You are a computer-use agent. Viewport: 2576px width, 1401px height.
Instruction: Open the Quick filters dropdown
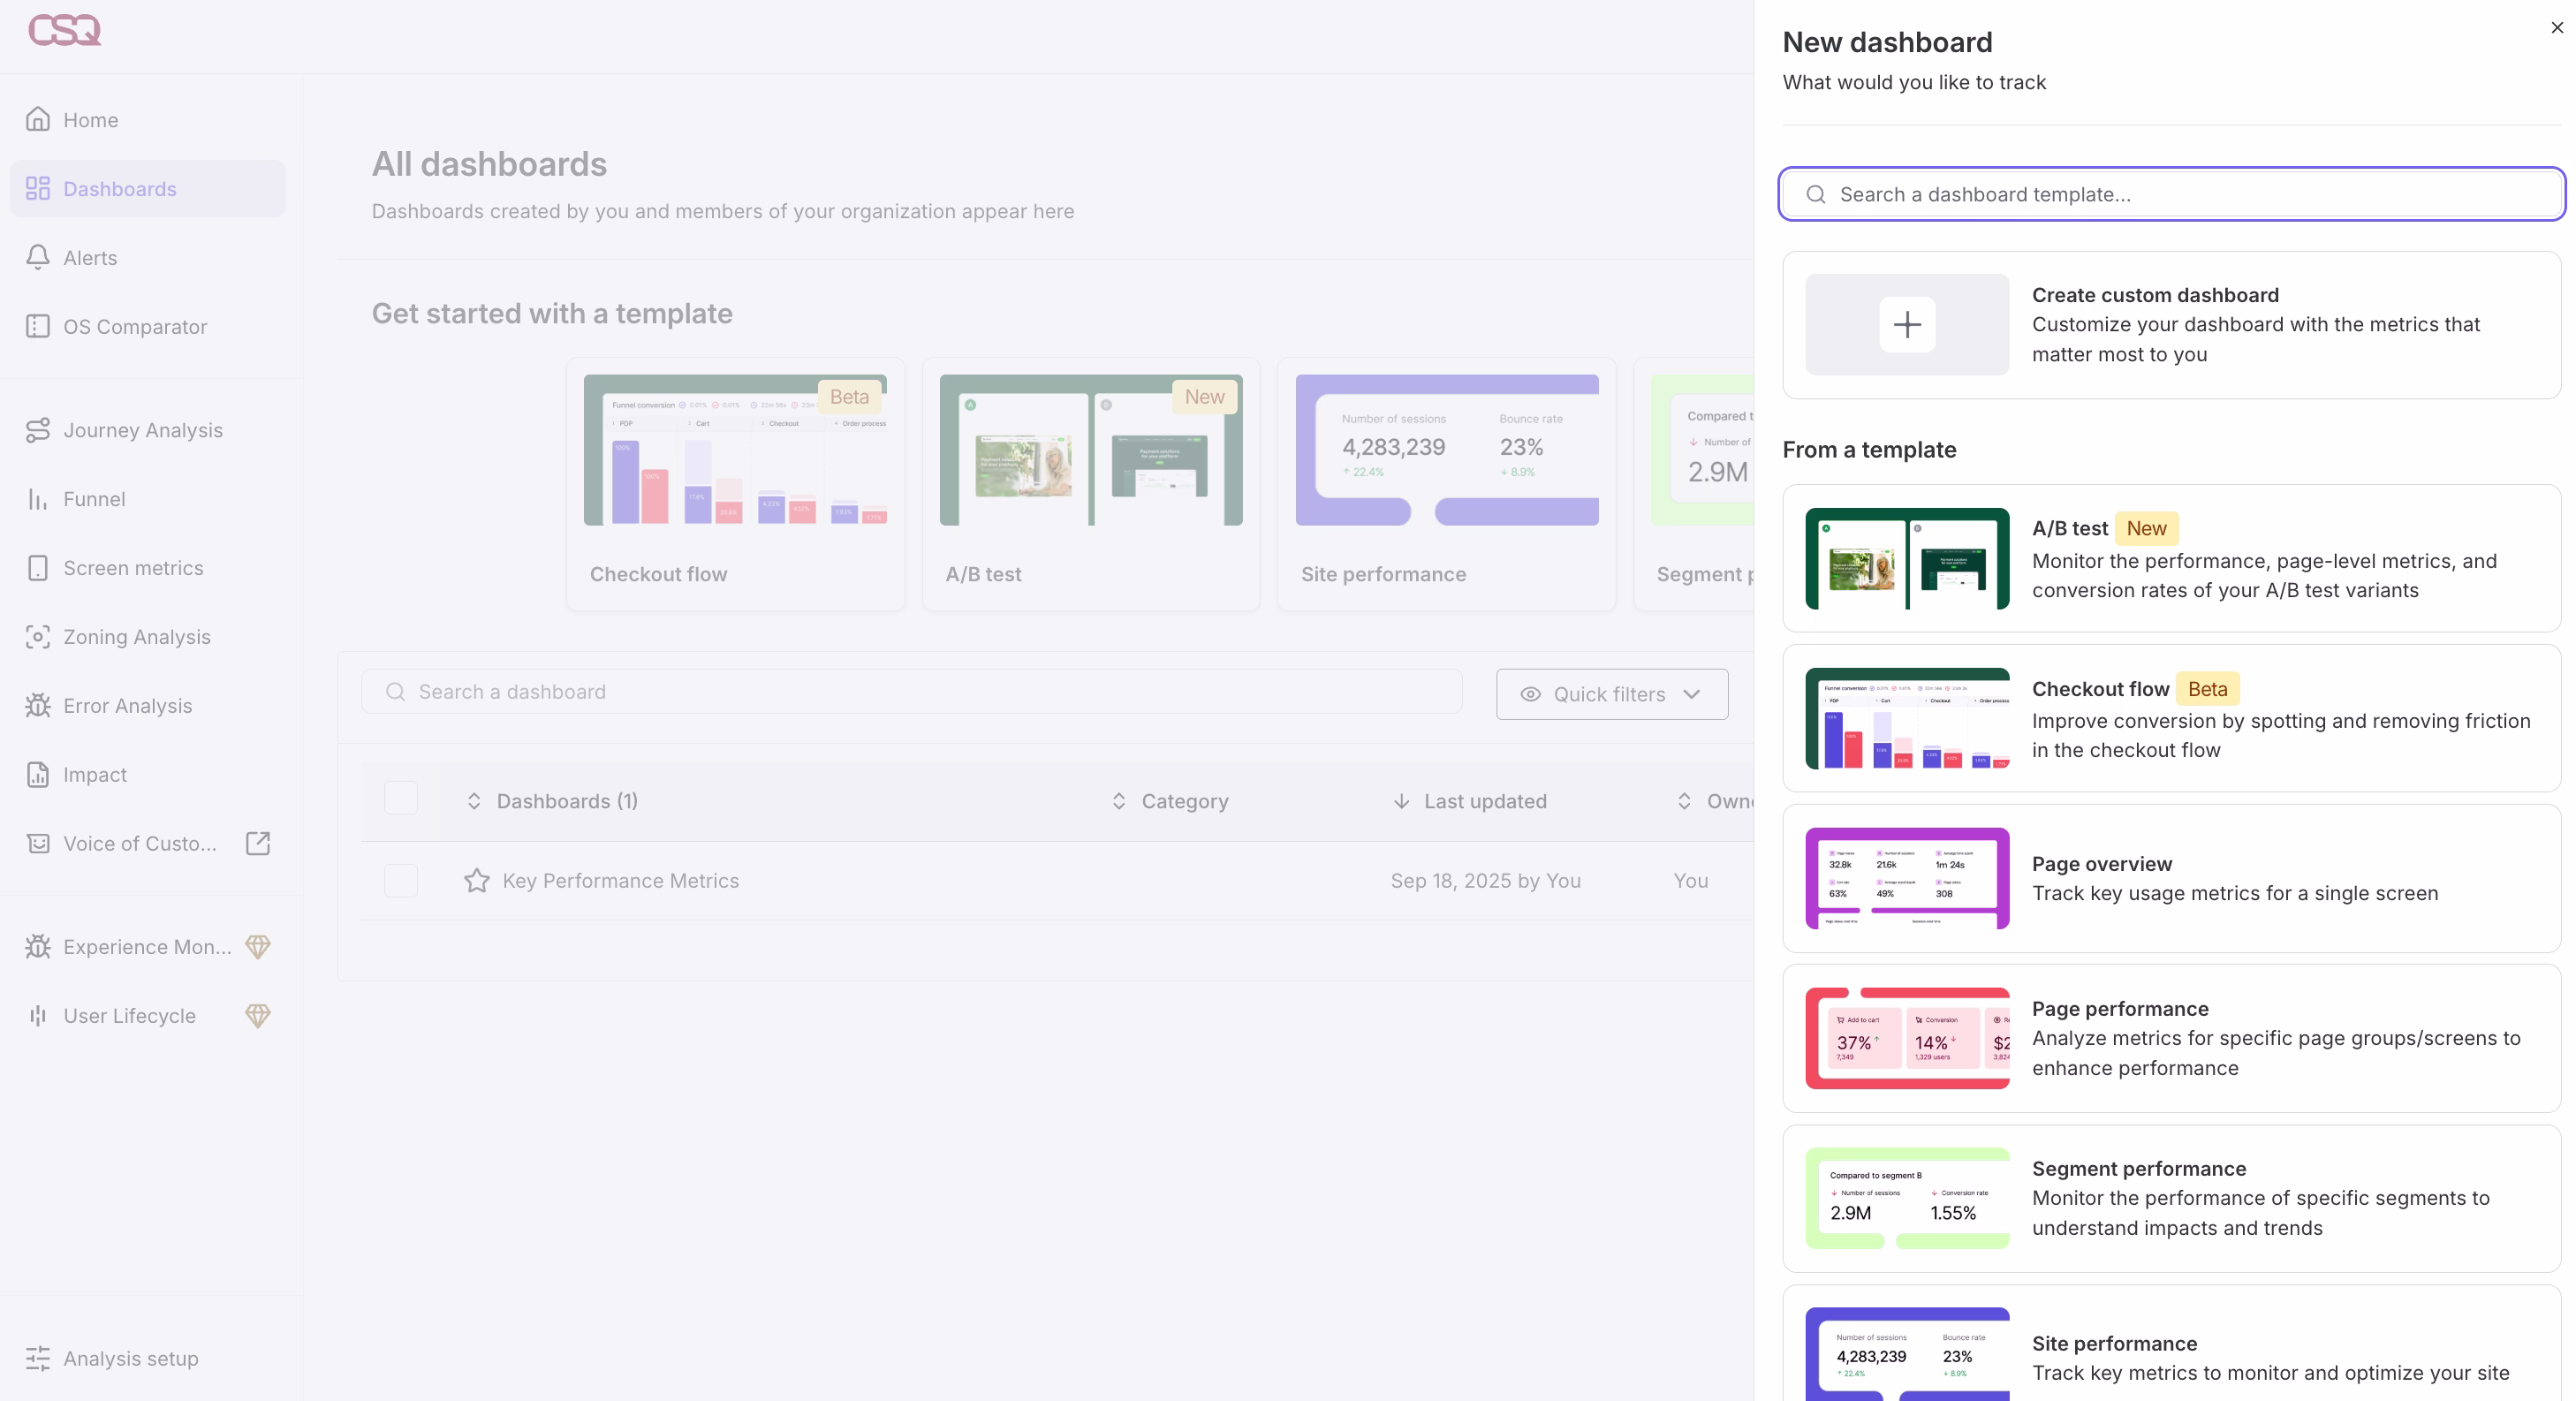pos(1611,694)
